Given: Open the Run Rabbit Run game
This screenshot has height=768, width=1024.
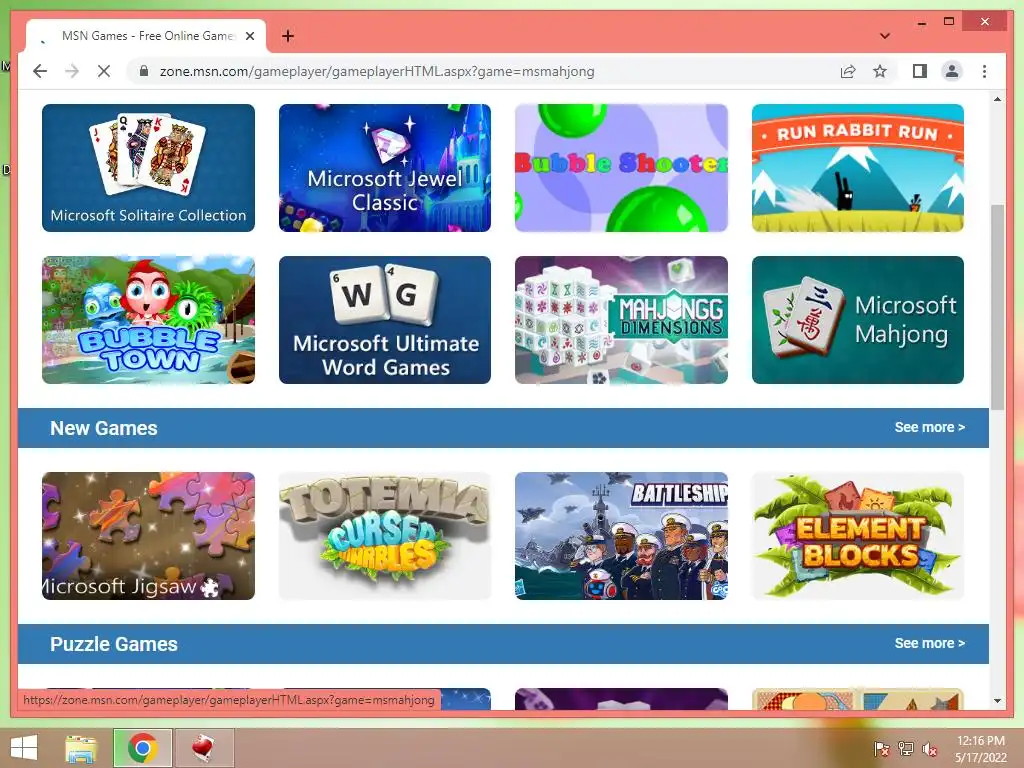Looking at the screenshot, I should [857, 168].
